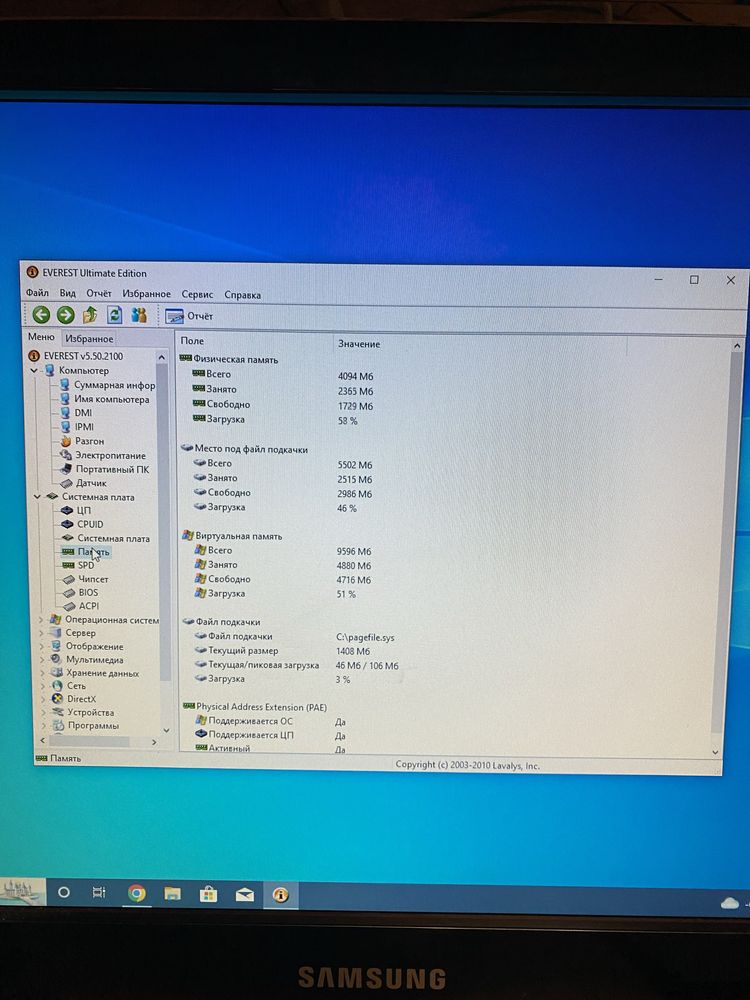Select Имя компьютера tree item
The height and width of the screenshot is (1000, 750).
(x=105, y=399)
